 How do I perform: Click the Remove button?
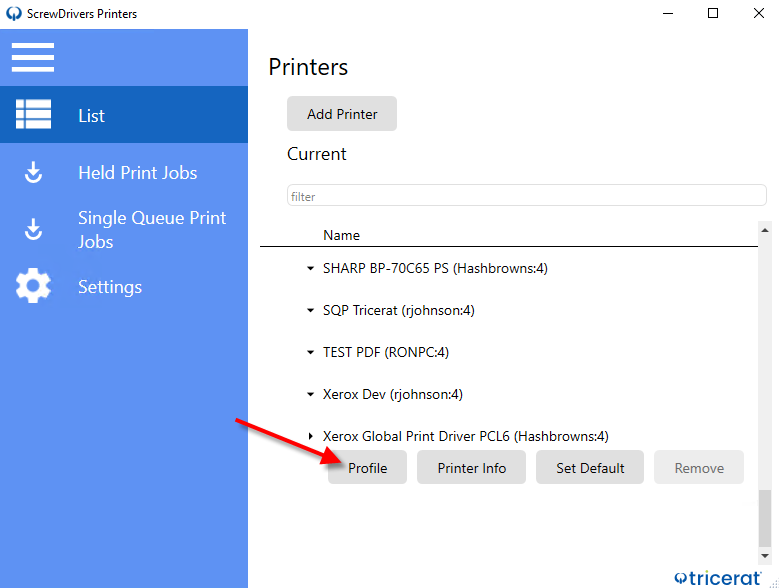(x=699, y=467)
